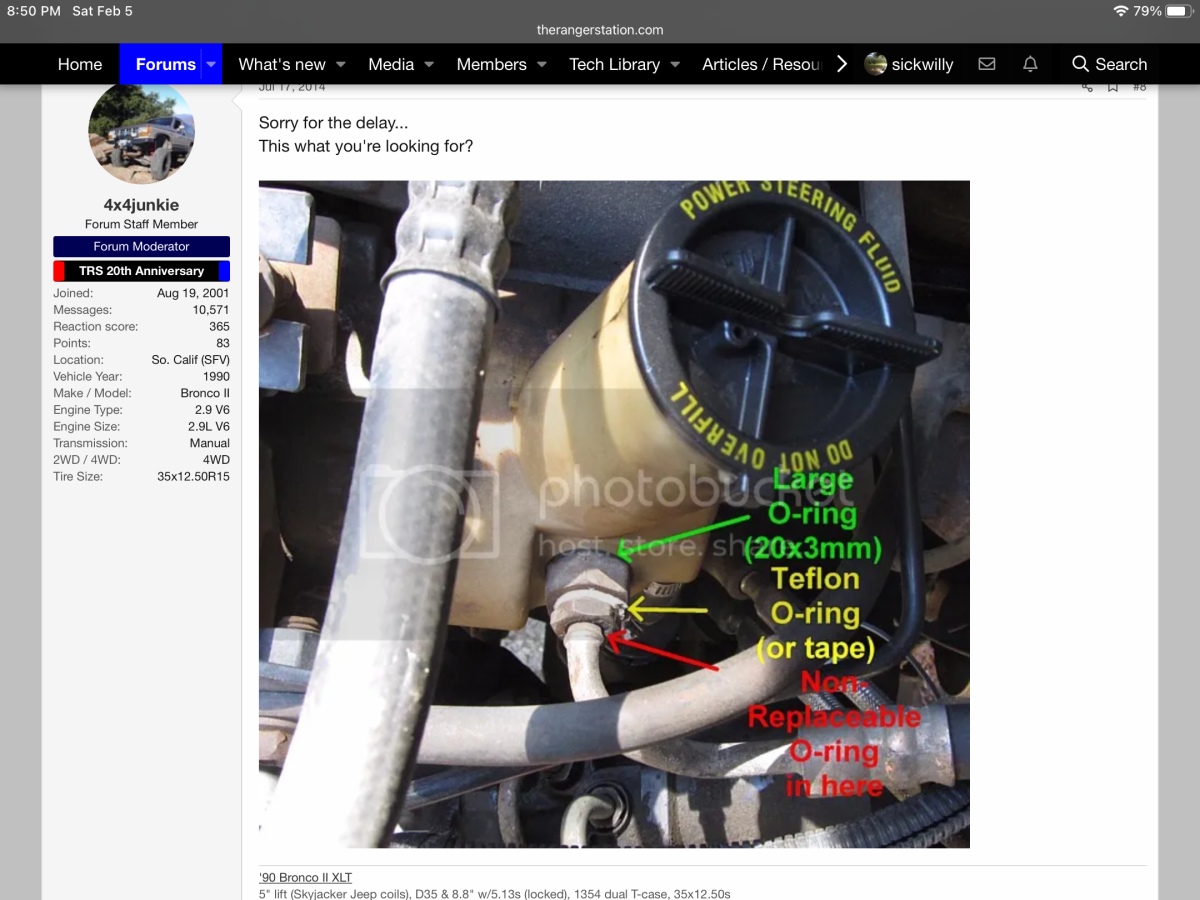Open the sickwilly account menu

(x=909, y=64)
